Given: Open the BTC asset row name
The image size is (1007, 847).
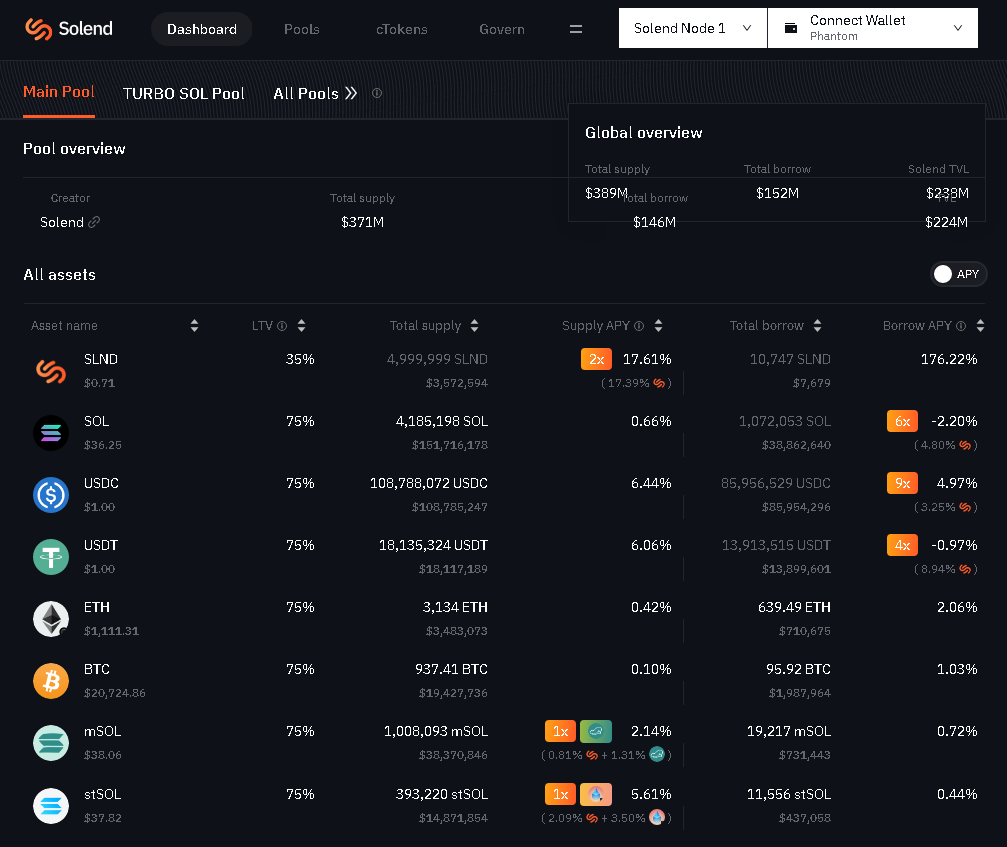Looking at the screenshot, I should (97, 669).
